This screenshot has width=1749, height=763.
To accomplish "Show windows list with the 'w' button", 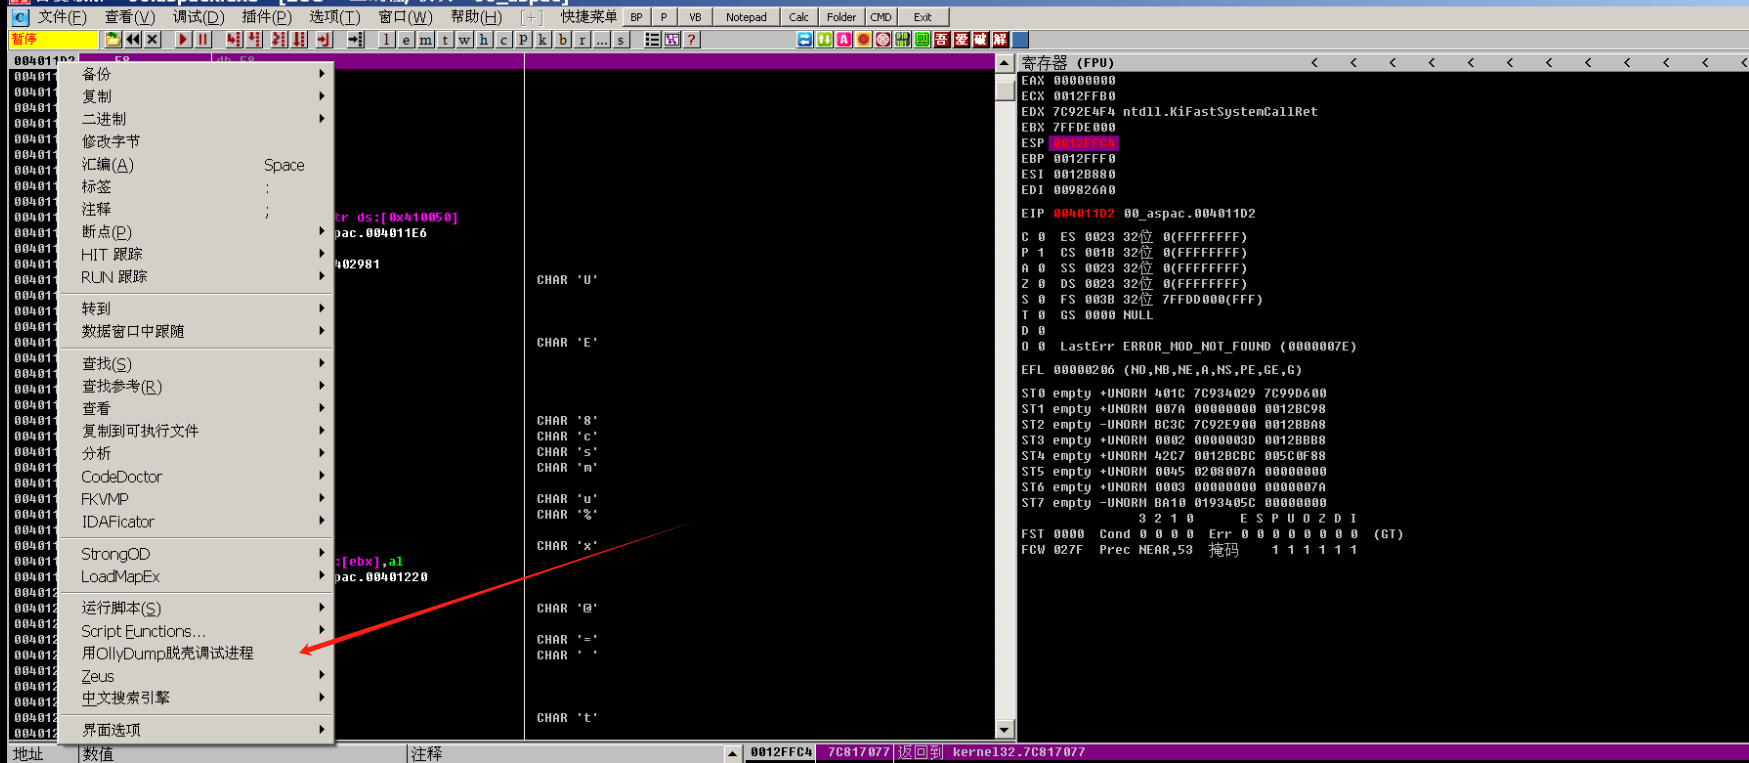I will pyautogui.click(x=464, y=39).
